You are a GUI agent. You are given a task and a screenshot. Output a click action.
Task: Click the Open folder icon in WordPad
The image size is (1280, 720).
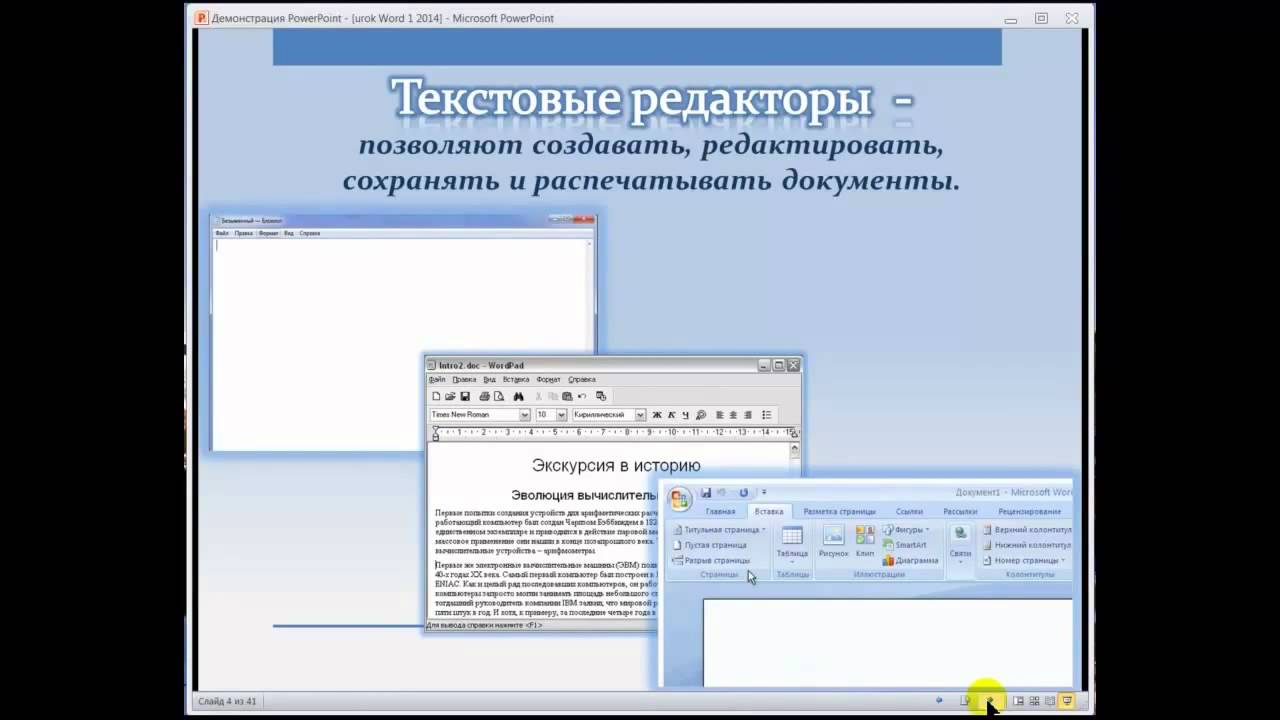point(450,396)
